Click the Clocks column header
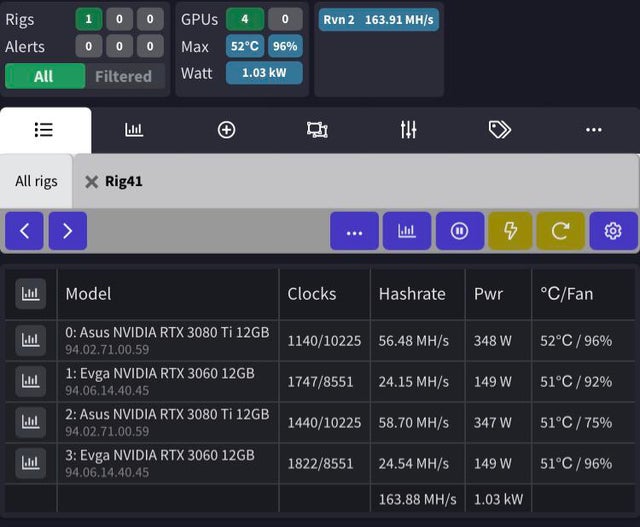The image size is (640, 527). (x=312, y=294)
